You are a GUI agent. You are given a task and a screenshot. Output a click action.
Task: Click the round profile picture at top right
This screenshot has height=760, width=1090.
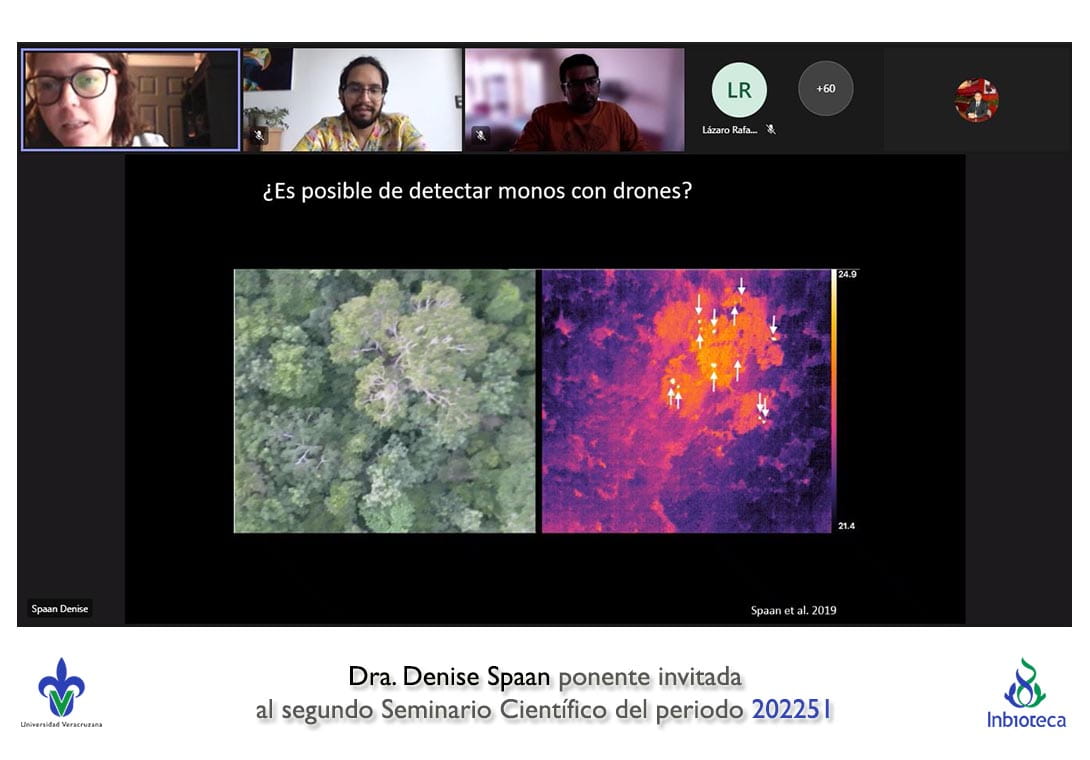[976, 100]
